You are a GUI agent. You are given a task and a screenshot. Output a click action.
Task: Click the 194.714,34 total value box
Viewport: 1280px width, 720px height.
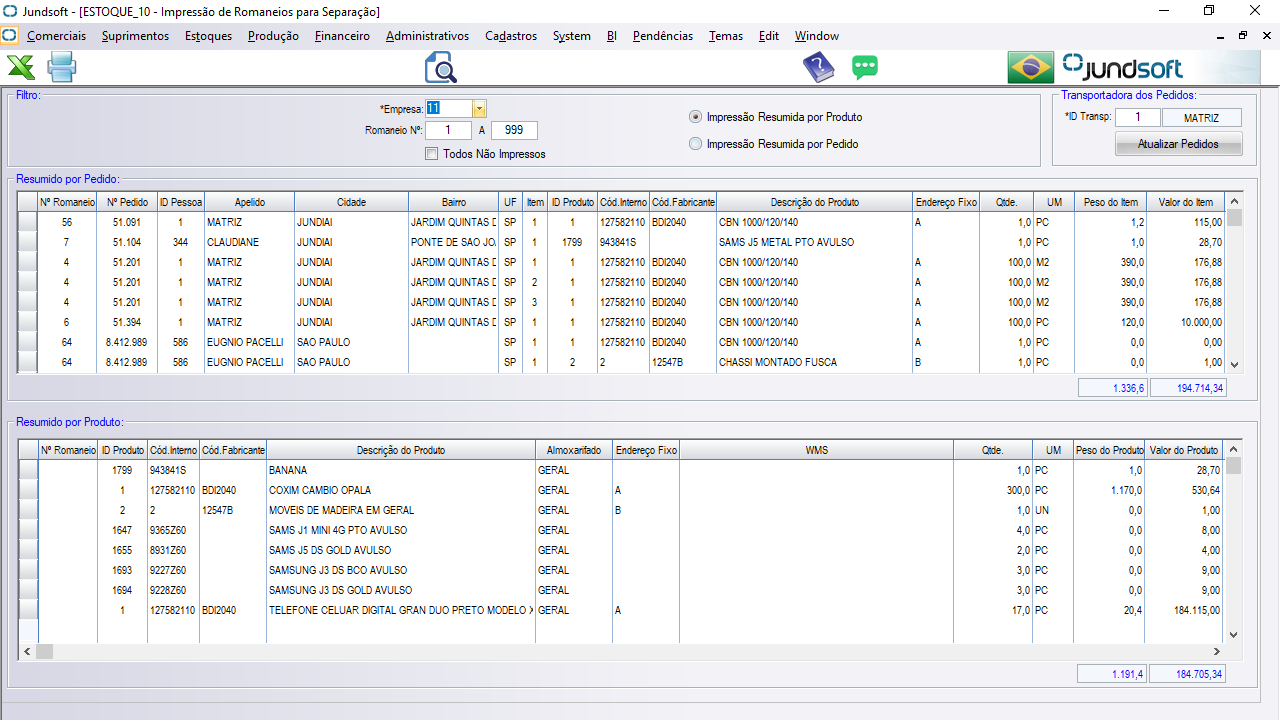click(x=1188, y=387)
